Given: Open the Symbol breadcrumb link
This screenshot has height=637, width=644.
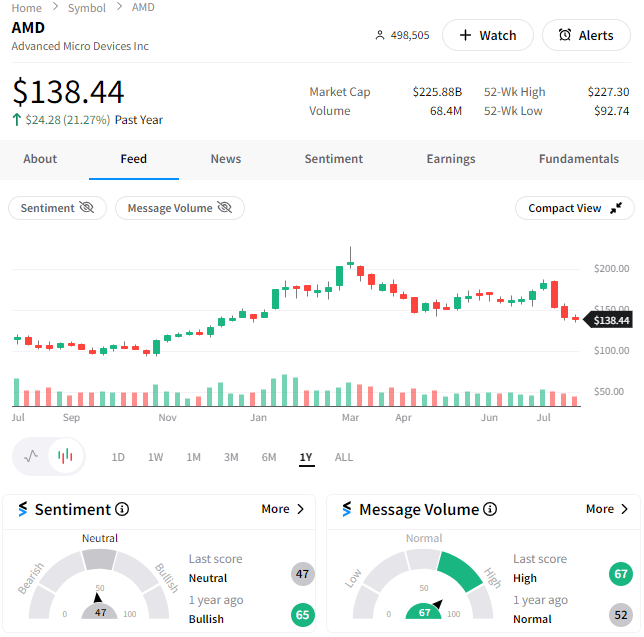Looking at the screenshot, I should click(x=87, y=8).
